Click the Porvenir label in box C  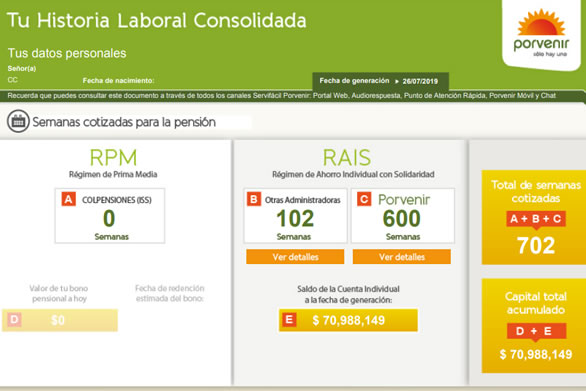click(404, 200)
